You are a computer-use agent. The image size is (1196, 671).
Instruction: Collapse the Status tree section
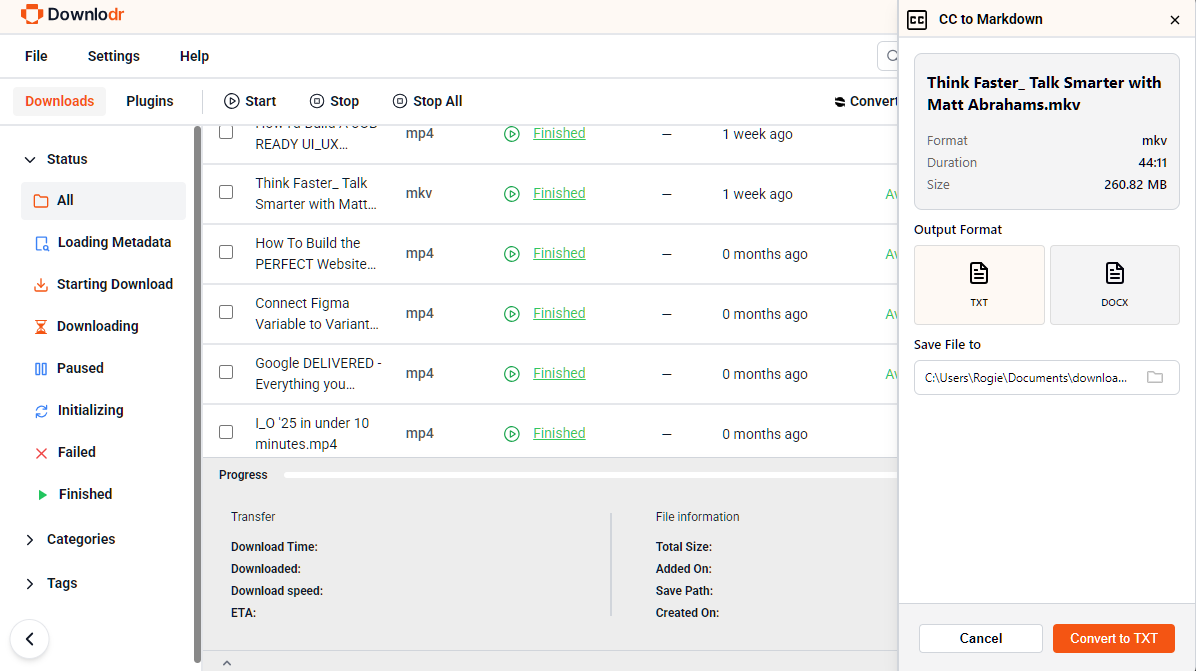(x=30, y=159)
